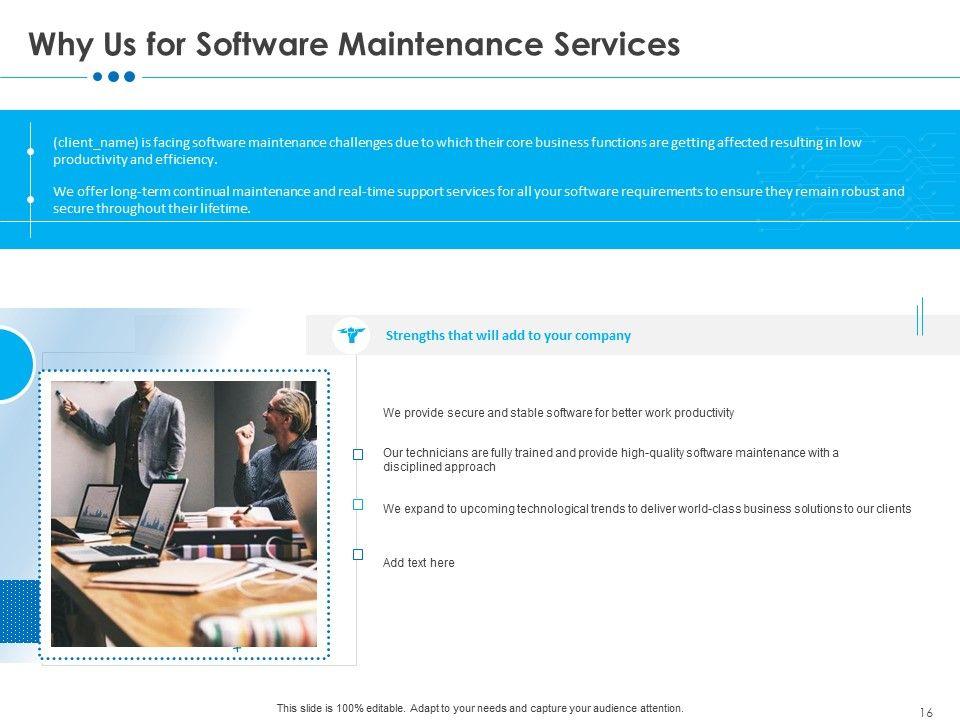This screenshot has width=960, height=720.
Task: Check the box next to 'Add text here'
Action: coord(358,554)
